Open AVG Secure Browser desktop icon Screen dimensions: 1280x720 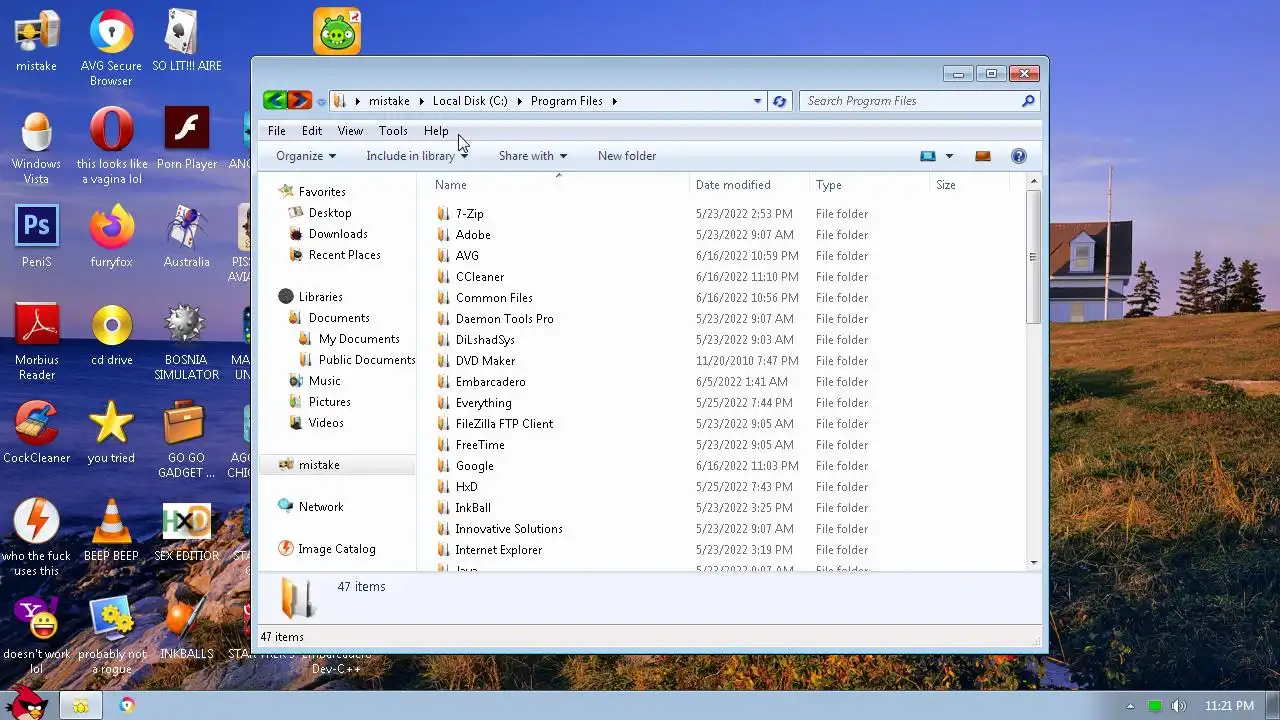coord(111,48)
